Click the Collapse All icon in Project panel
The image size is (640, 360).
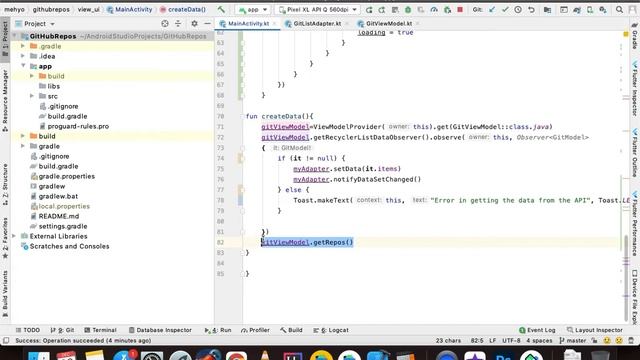(x=178, y=24)
